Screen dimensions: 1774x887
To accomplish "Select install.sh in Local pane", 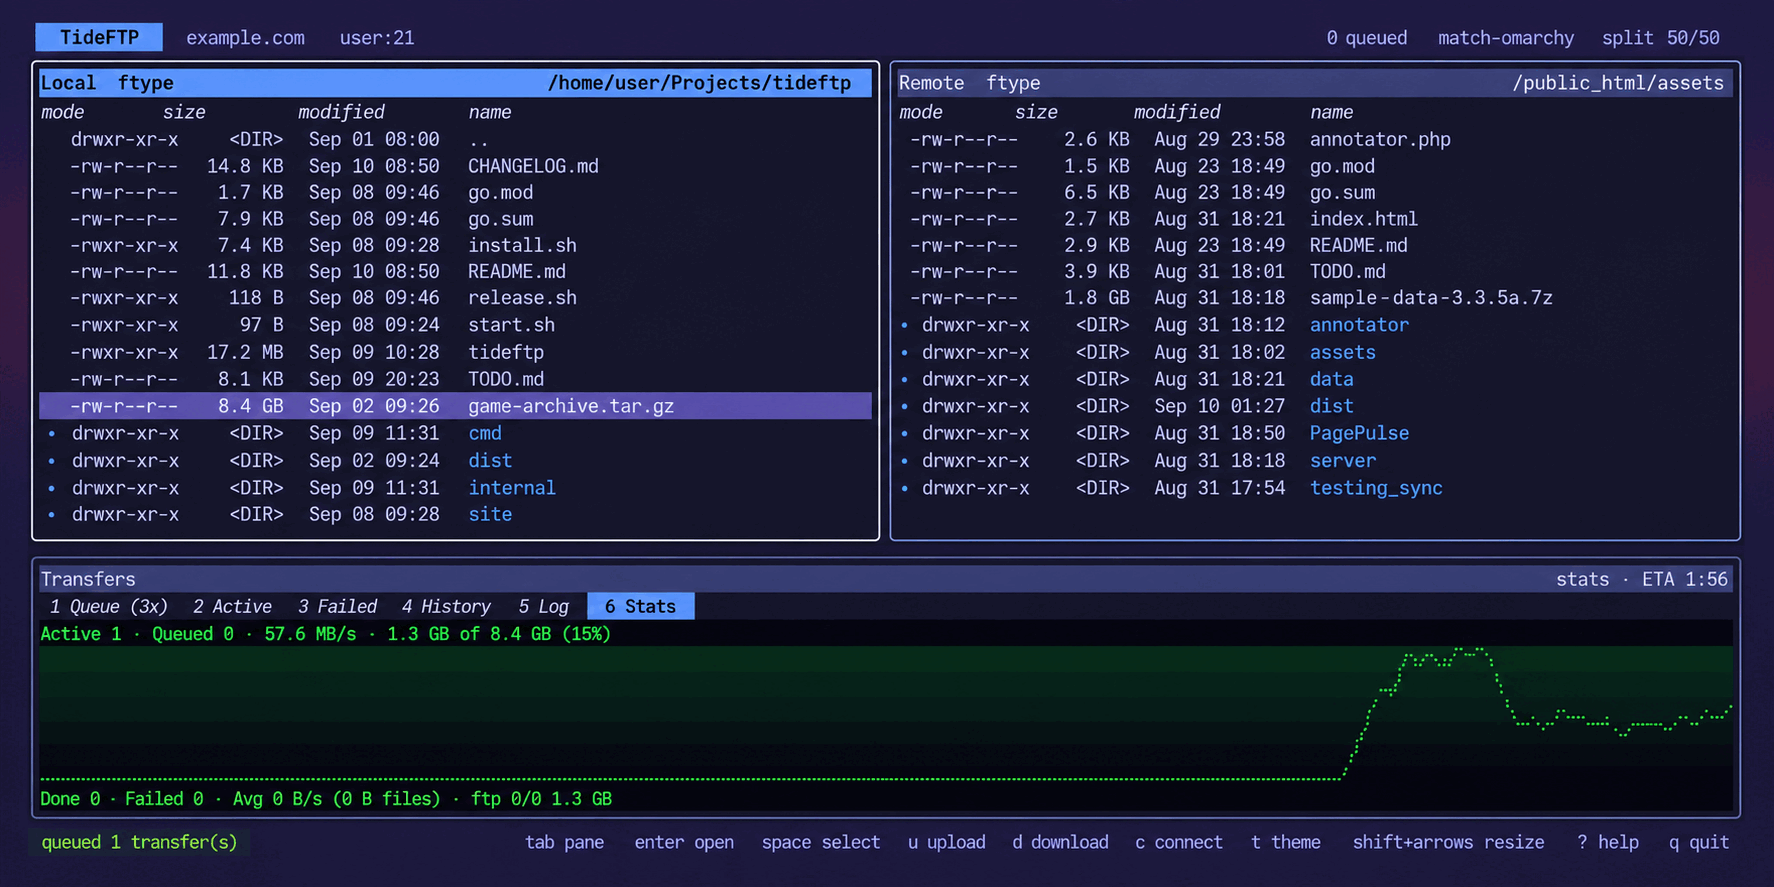I will click(455, 245).
